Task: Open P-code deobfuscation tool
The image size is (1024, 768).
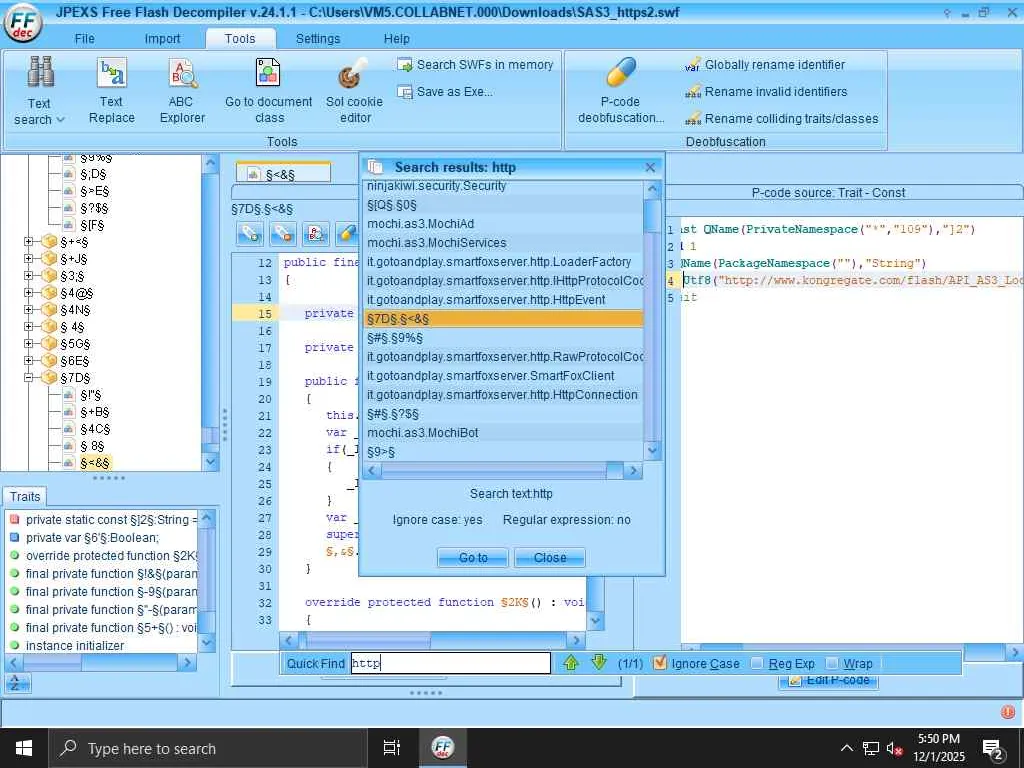Action: tap(620, 91)
